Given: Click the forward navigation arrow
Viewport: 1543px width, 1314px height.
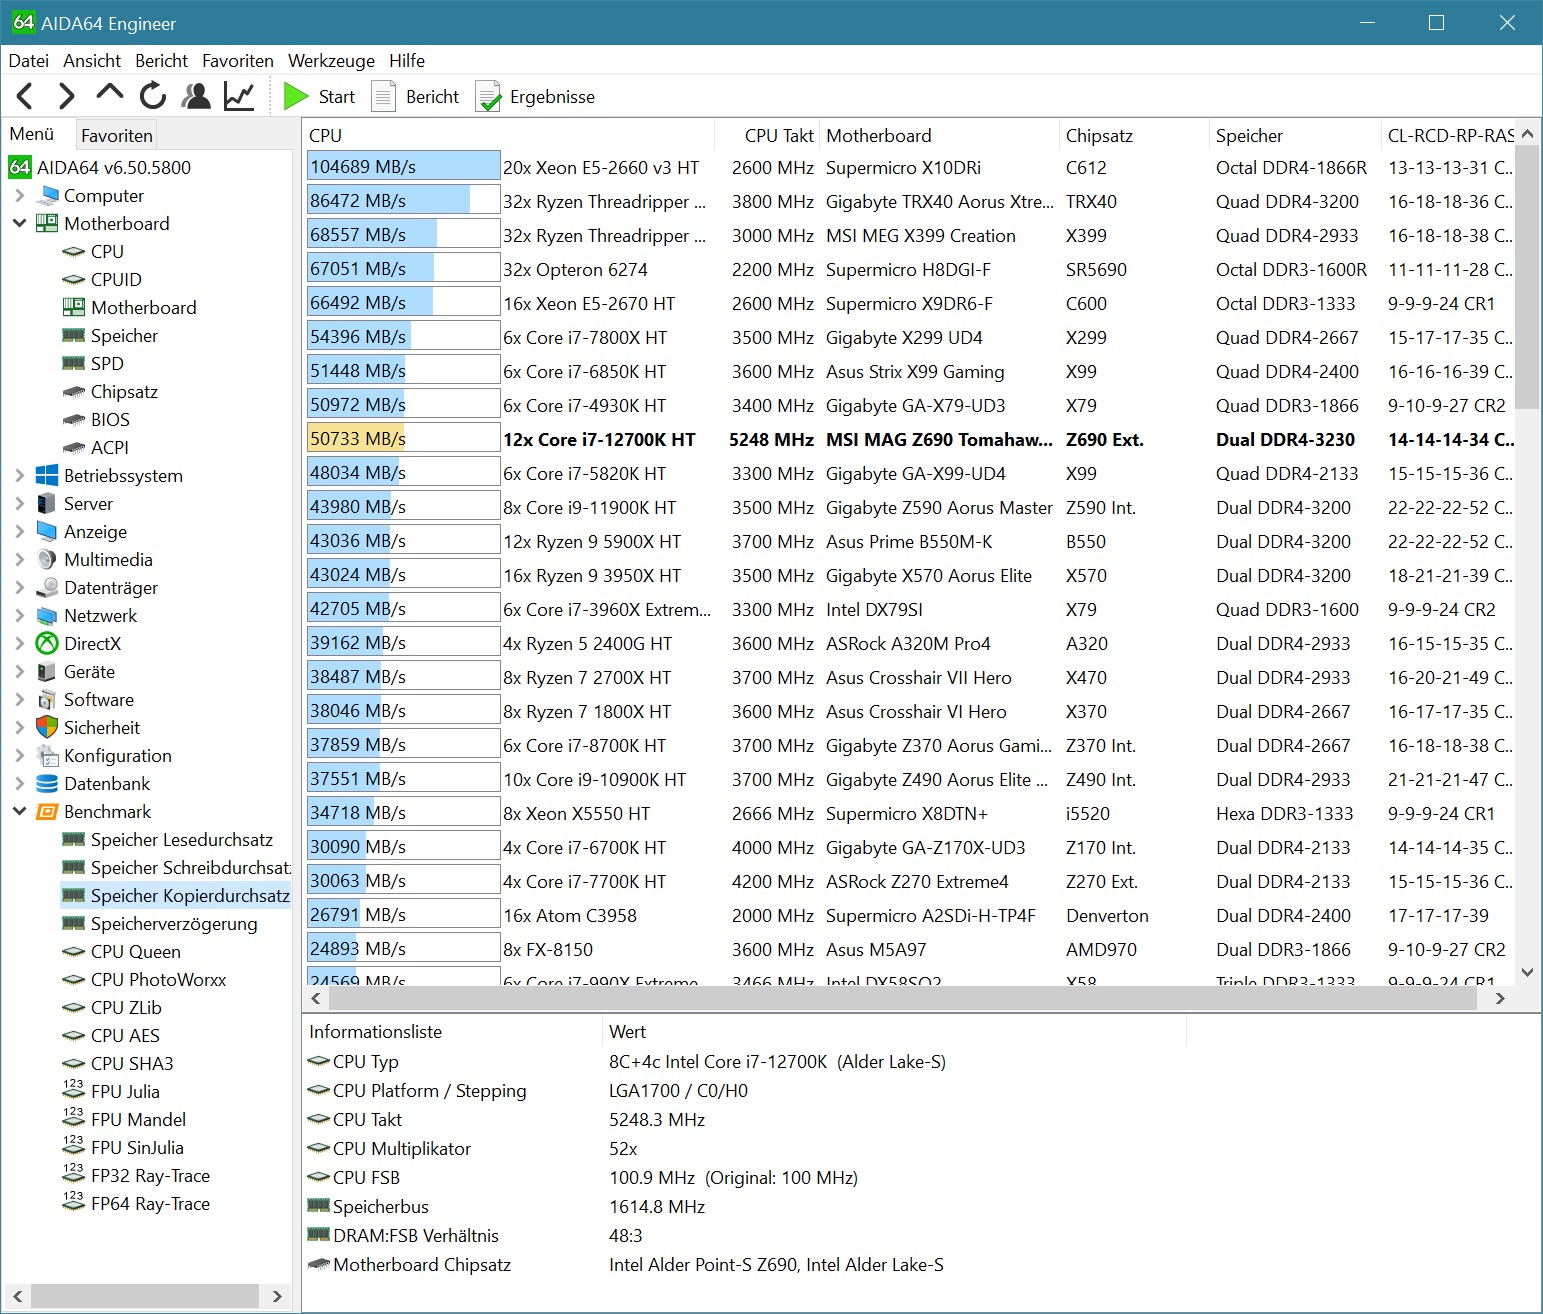Looking at the screenshot, I should (66, 96).
